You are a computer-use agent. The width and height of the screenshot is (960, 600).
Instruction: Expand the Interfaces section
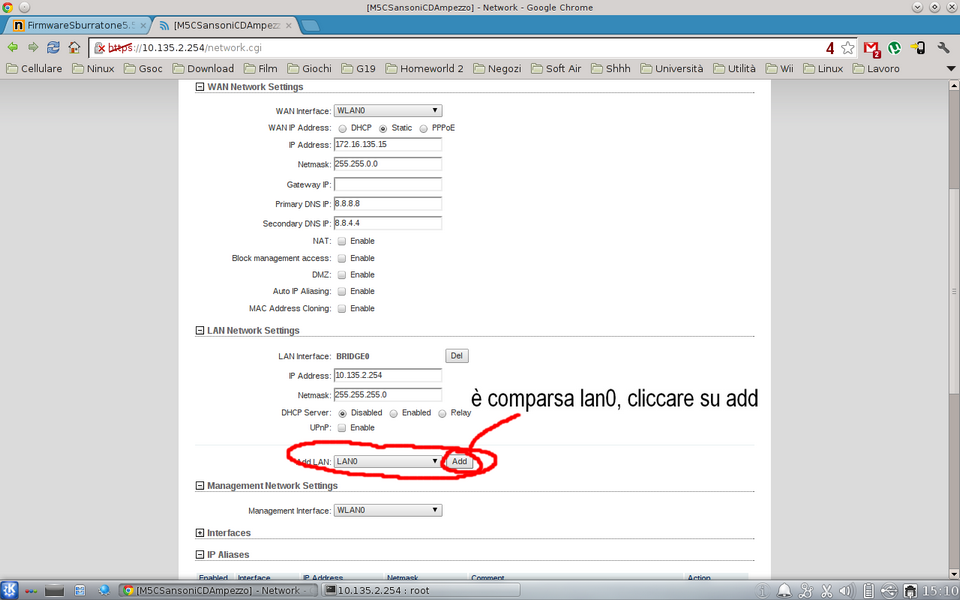point(200,533)
